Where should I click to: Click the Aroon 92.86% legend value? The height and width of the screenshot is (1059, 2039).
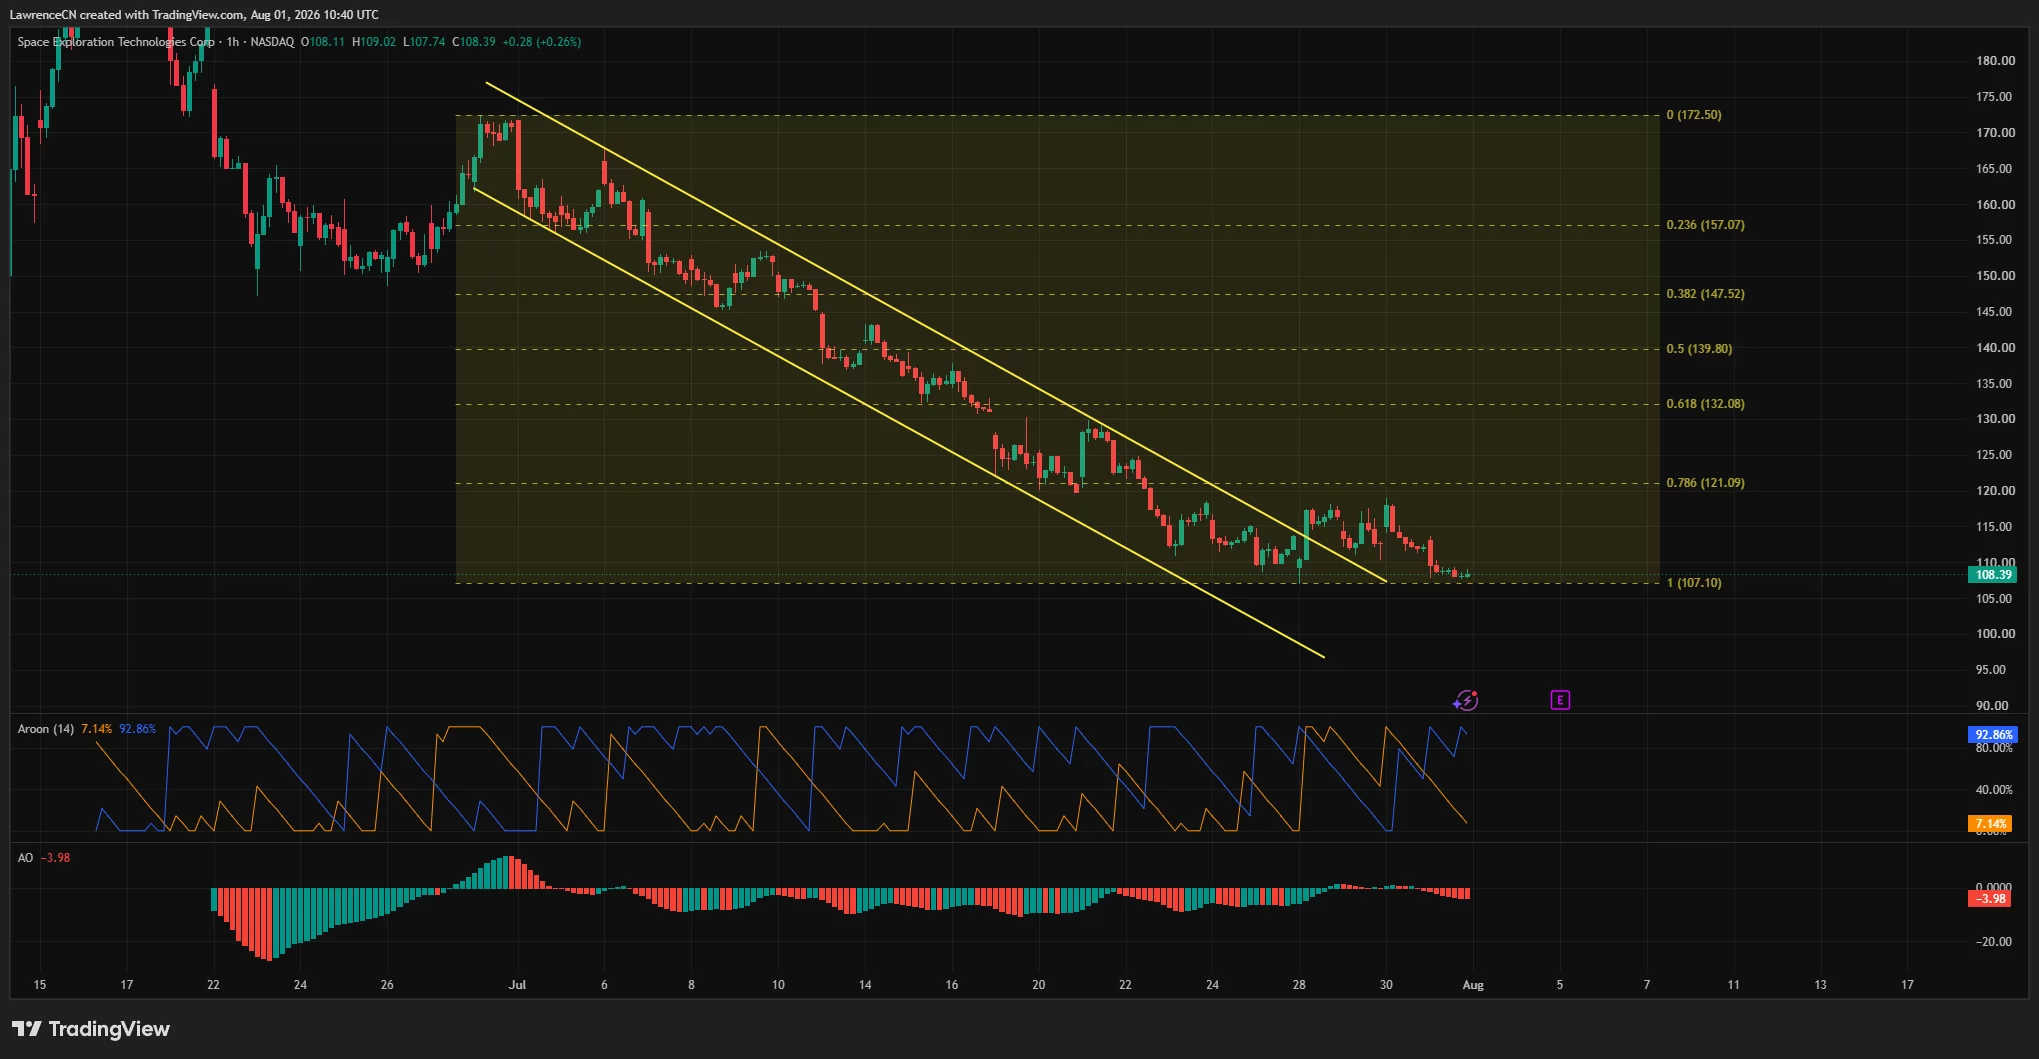pyautogui.click(x=138, y=729)
